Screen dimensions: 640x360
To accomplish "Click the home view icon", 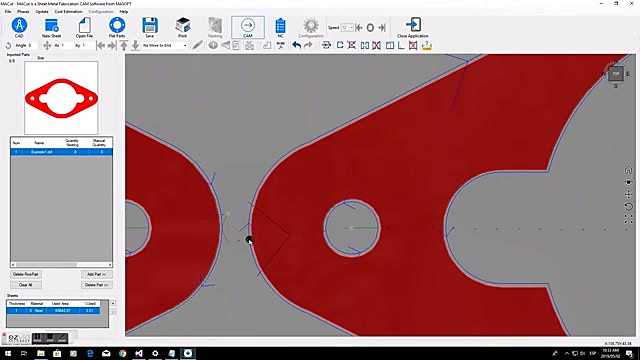I will point(629,170).
